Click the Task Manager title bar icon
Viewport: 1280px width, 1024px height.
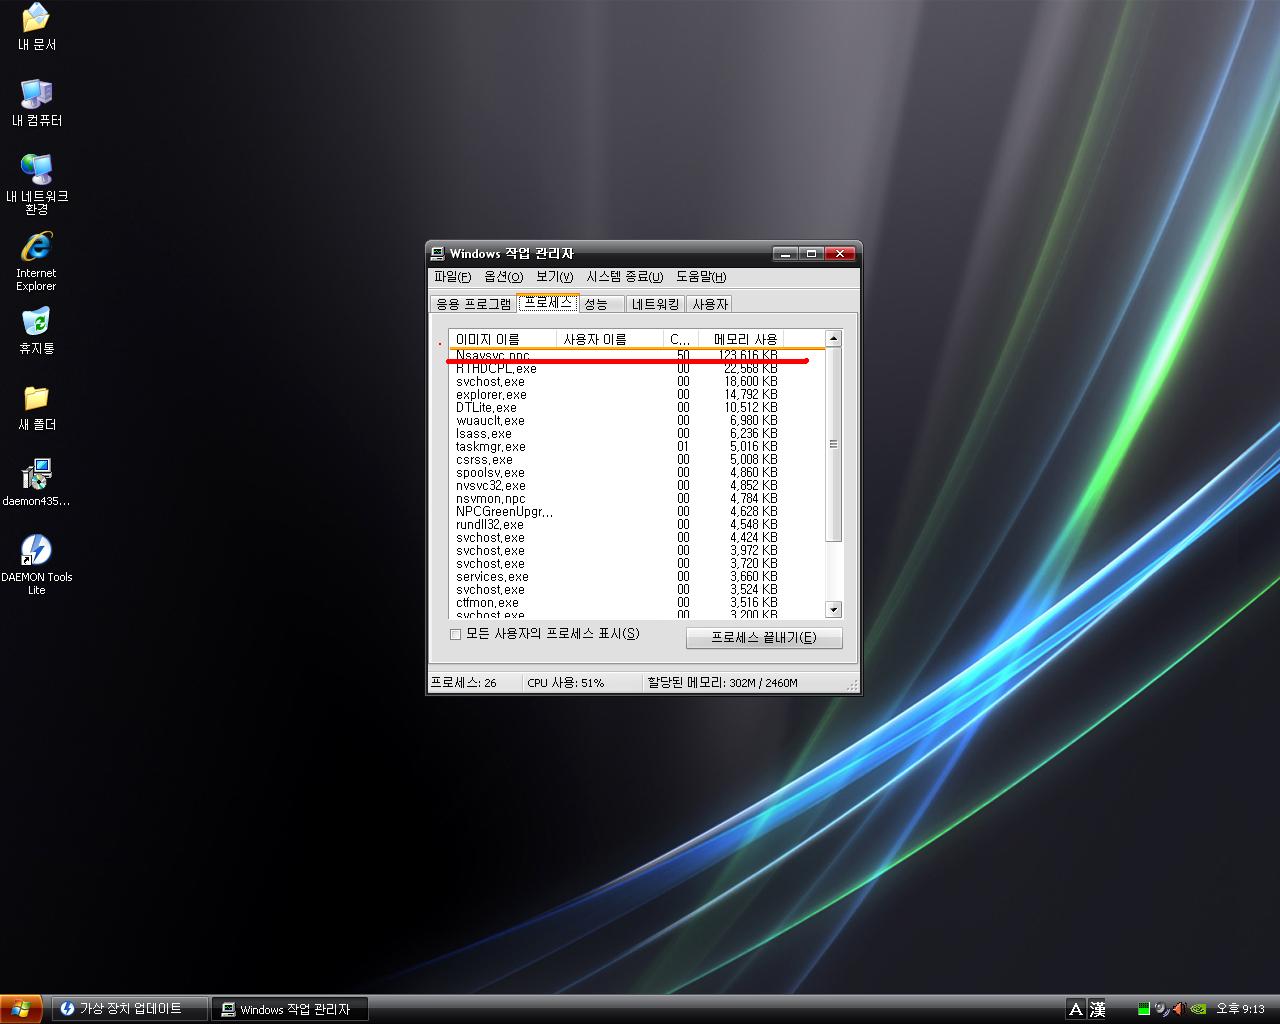click(x=438, y=254)
